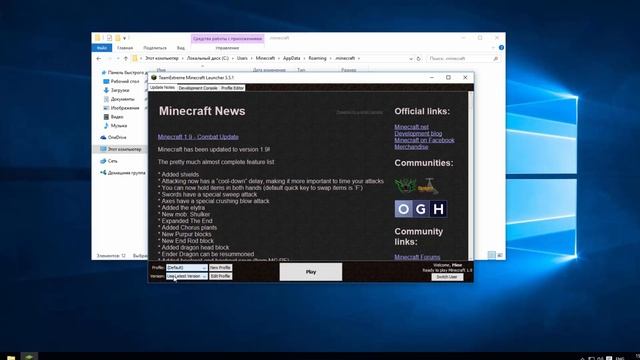The width and height of the screenshot is (640, 360).
Task: Click the Explorer help question-mark icon
Action: [501, 48]
